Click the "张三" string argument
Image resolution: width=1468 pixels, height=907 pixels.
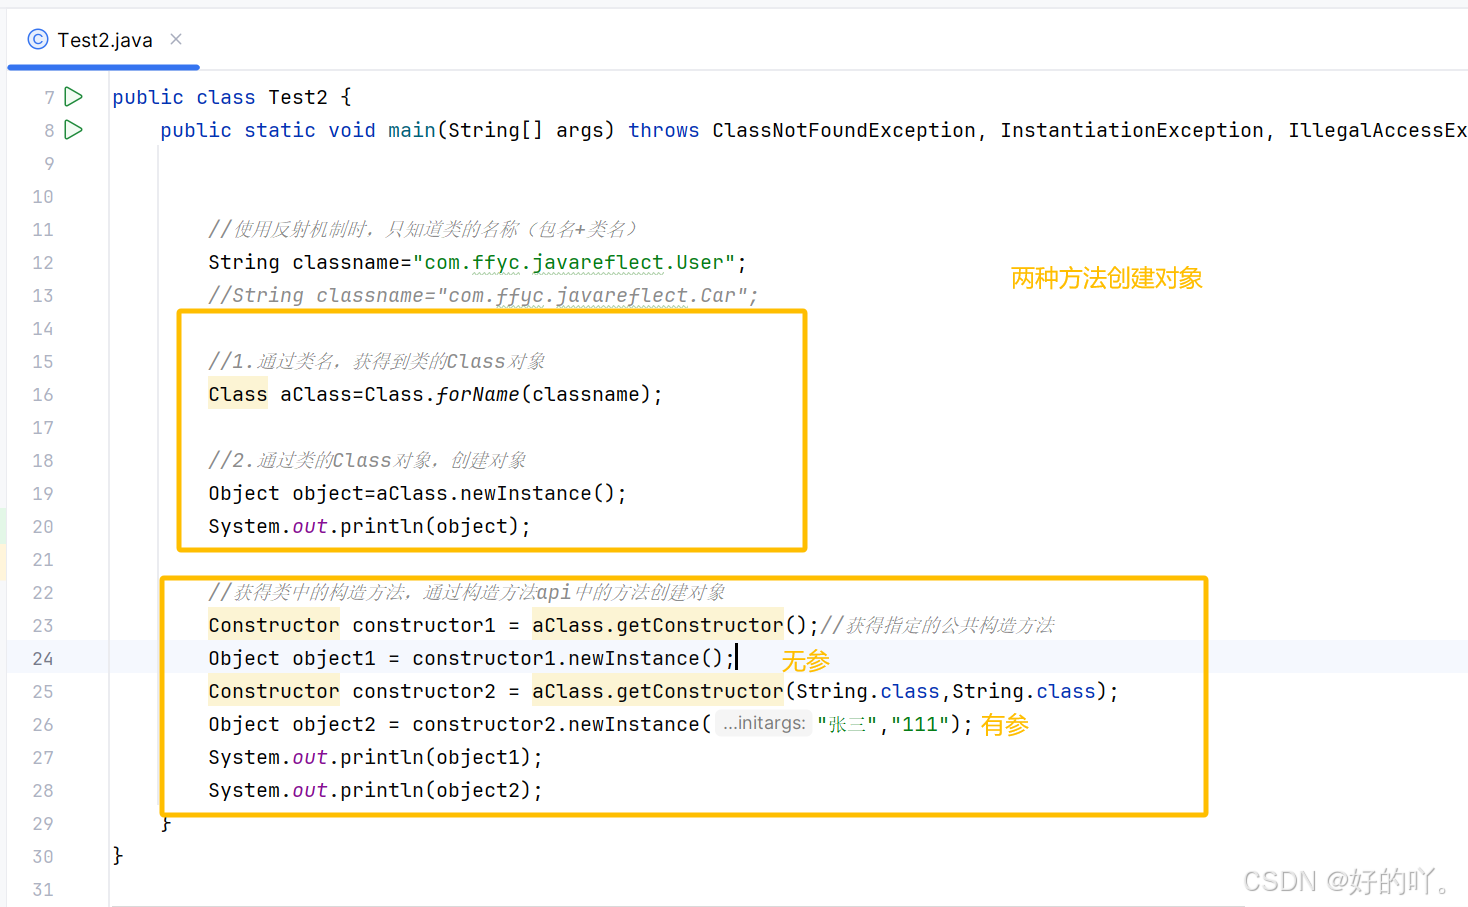[x=847, y=725]
